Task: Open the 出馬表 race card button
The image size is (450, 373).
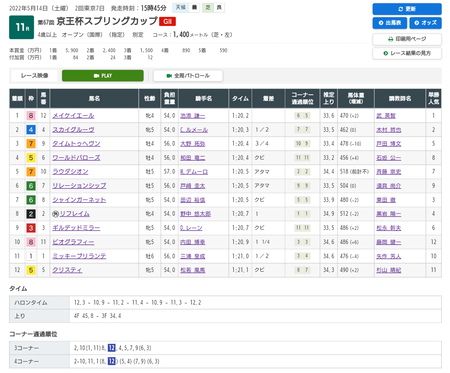Action: click(390, 23)
